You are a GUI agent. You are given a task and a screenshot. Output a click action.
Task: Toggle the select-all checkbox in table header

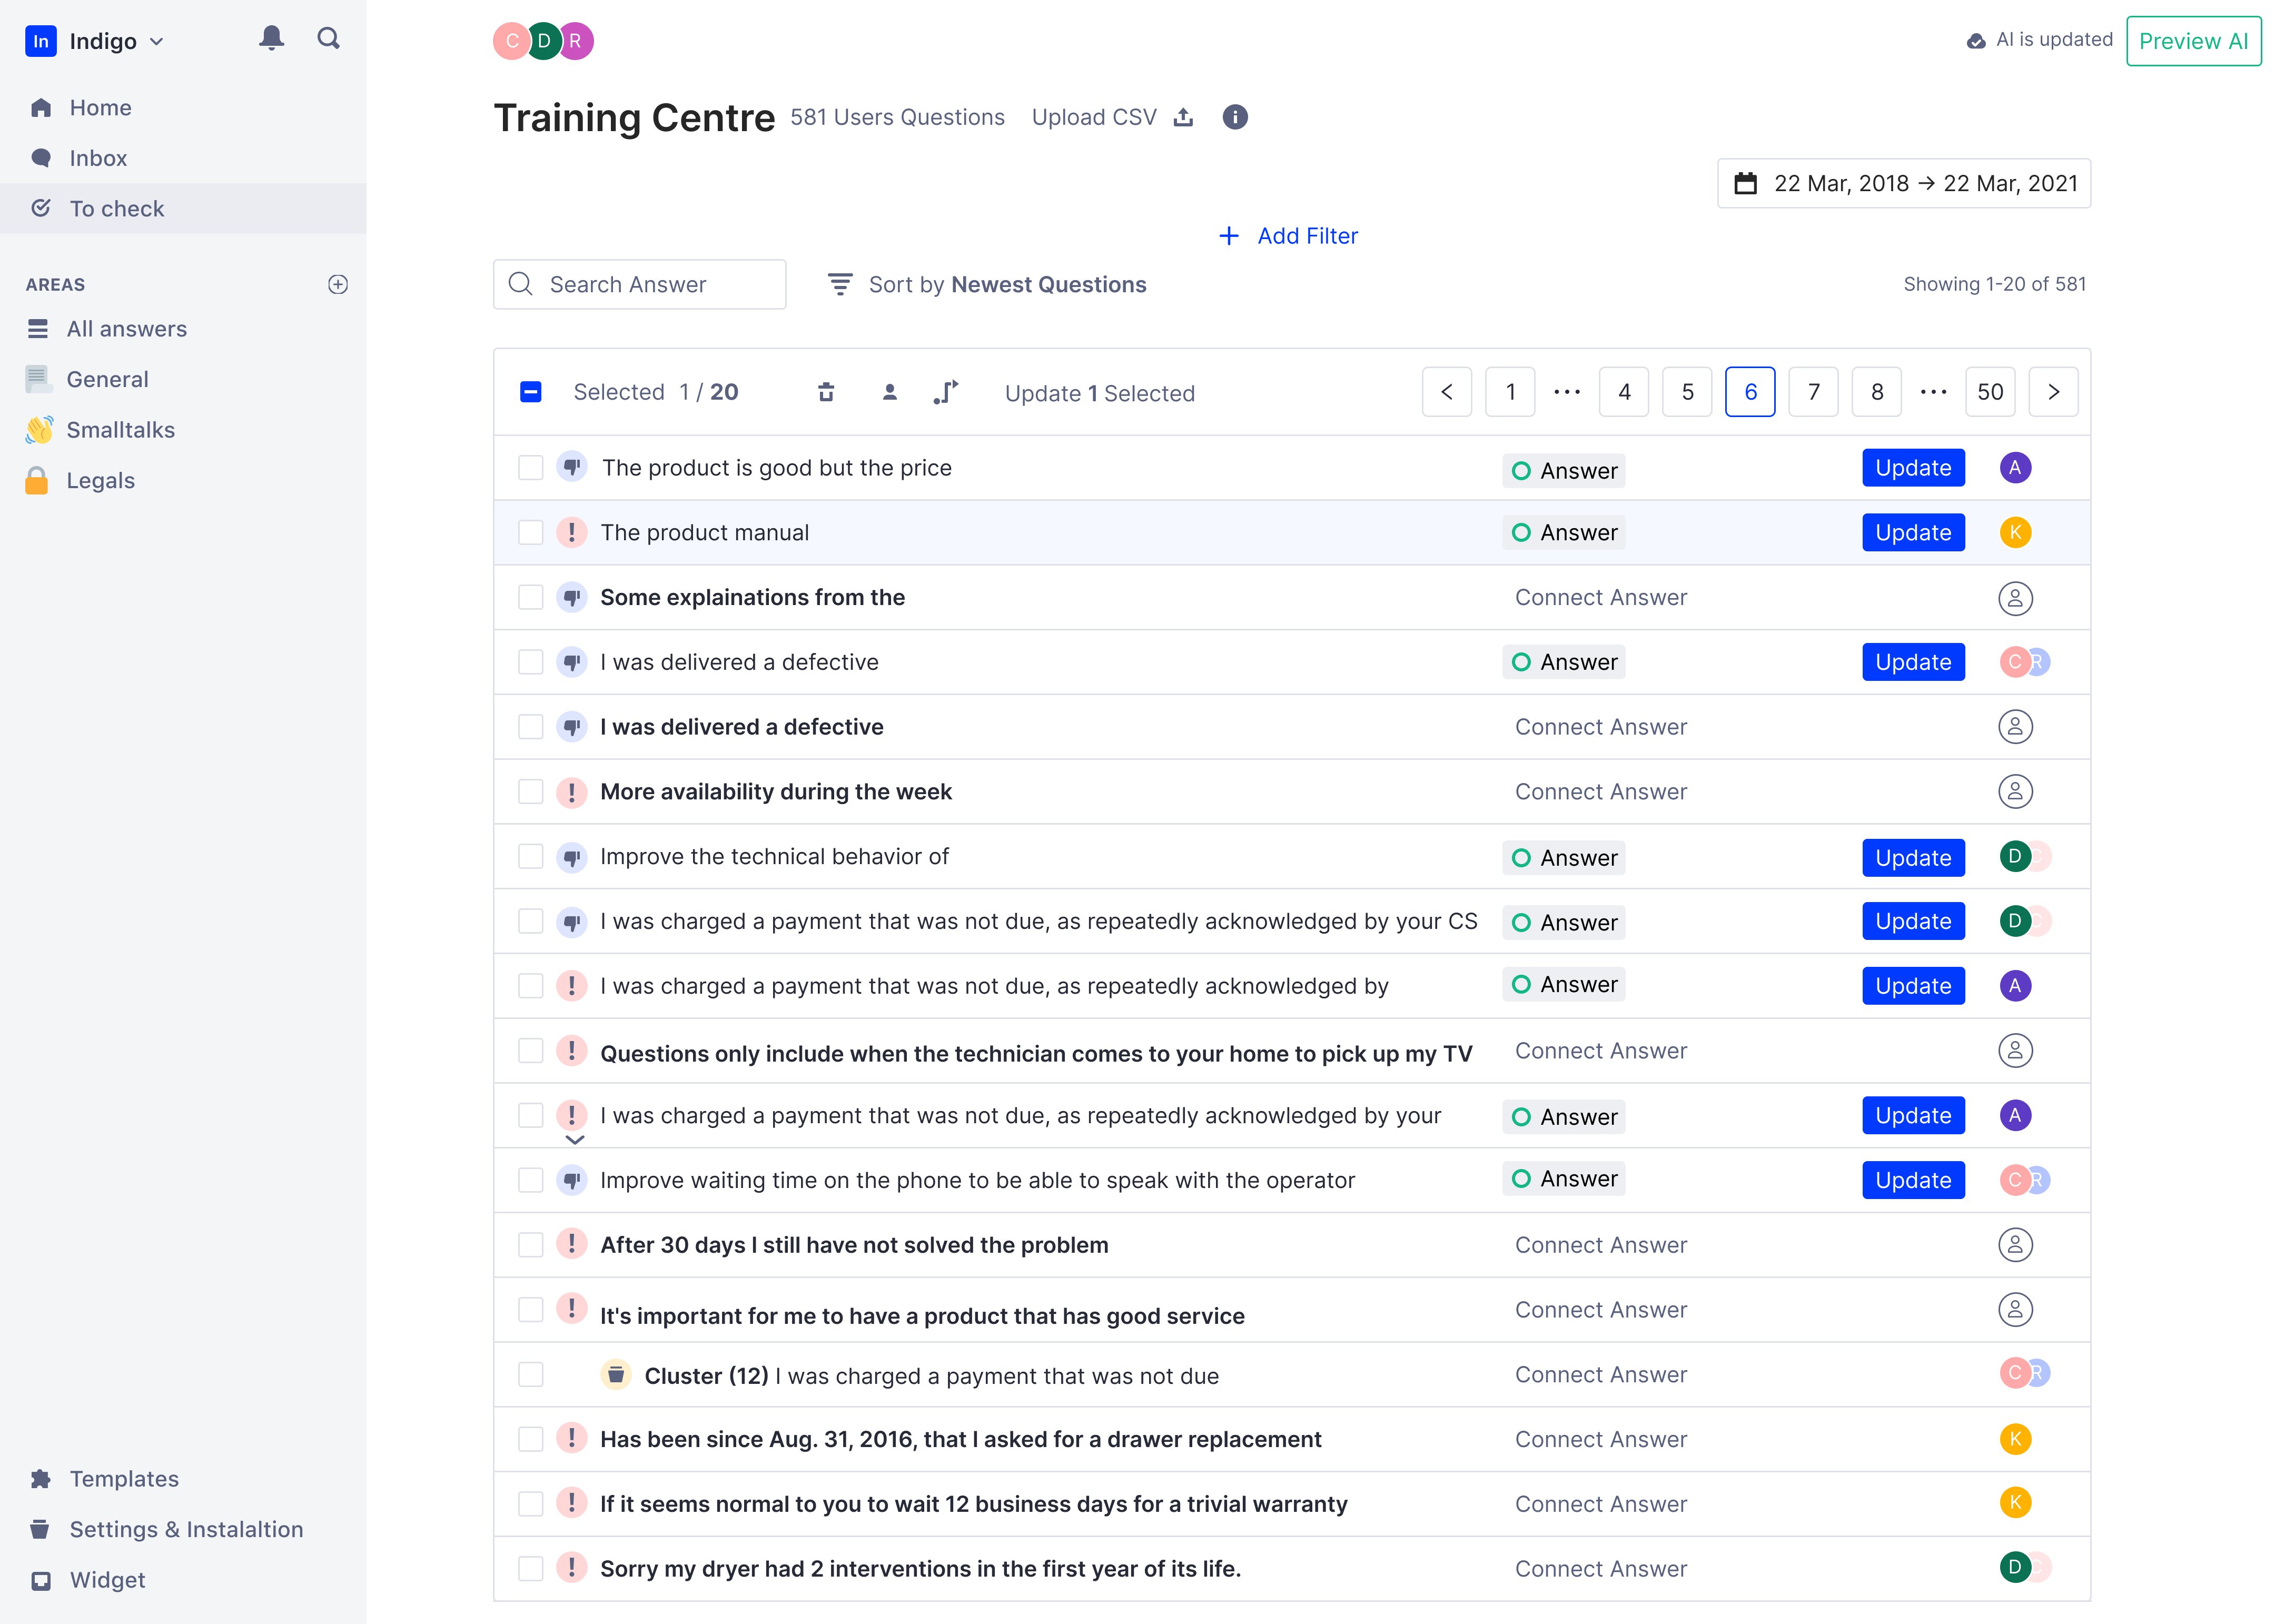pos(531,392)
